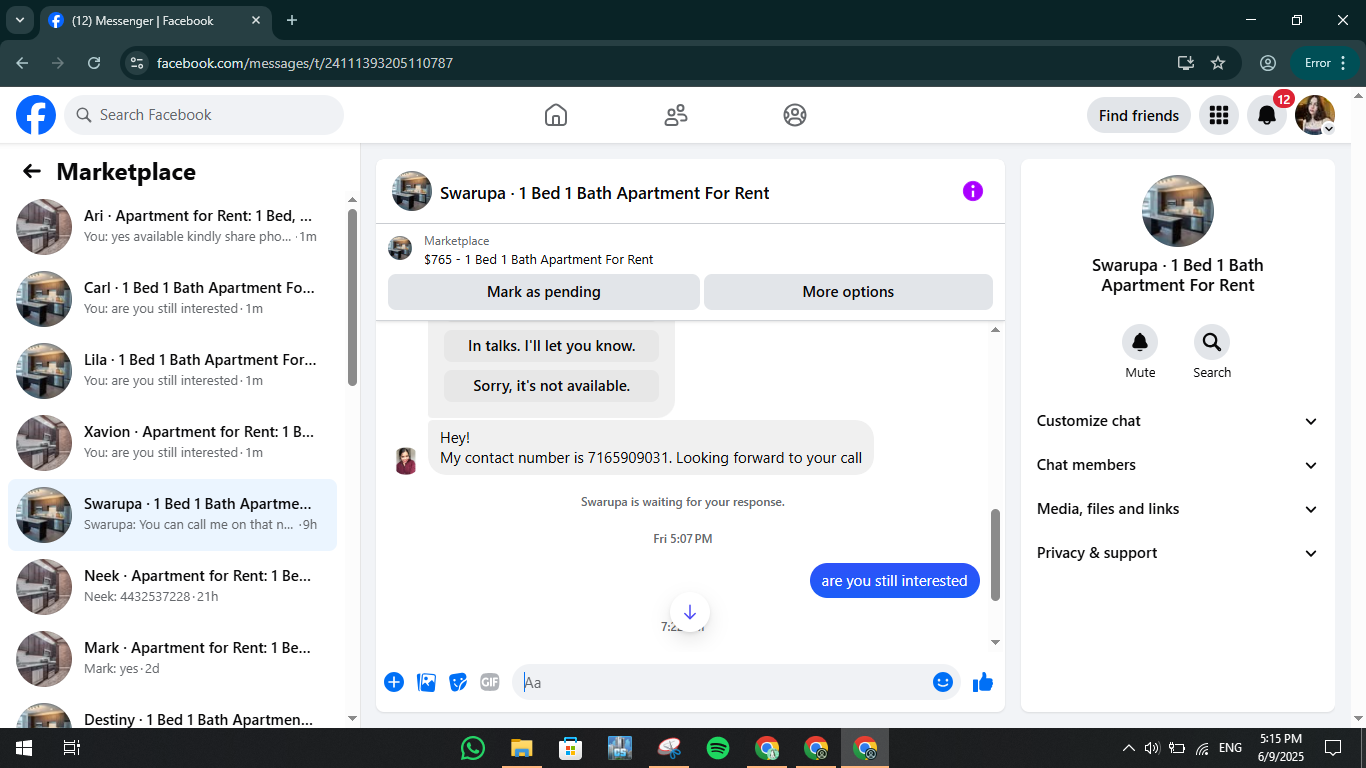Open the Facebook home logo

(36, 115)
